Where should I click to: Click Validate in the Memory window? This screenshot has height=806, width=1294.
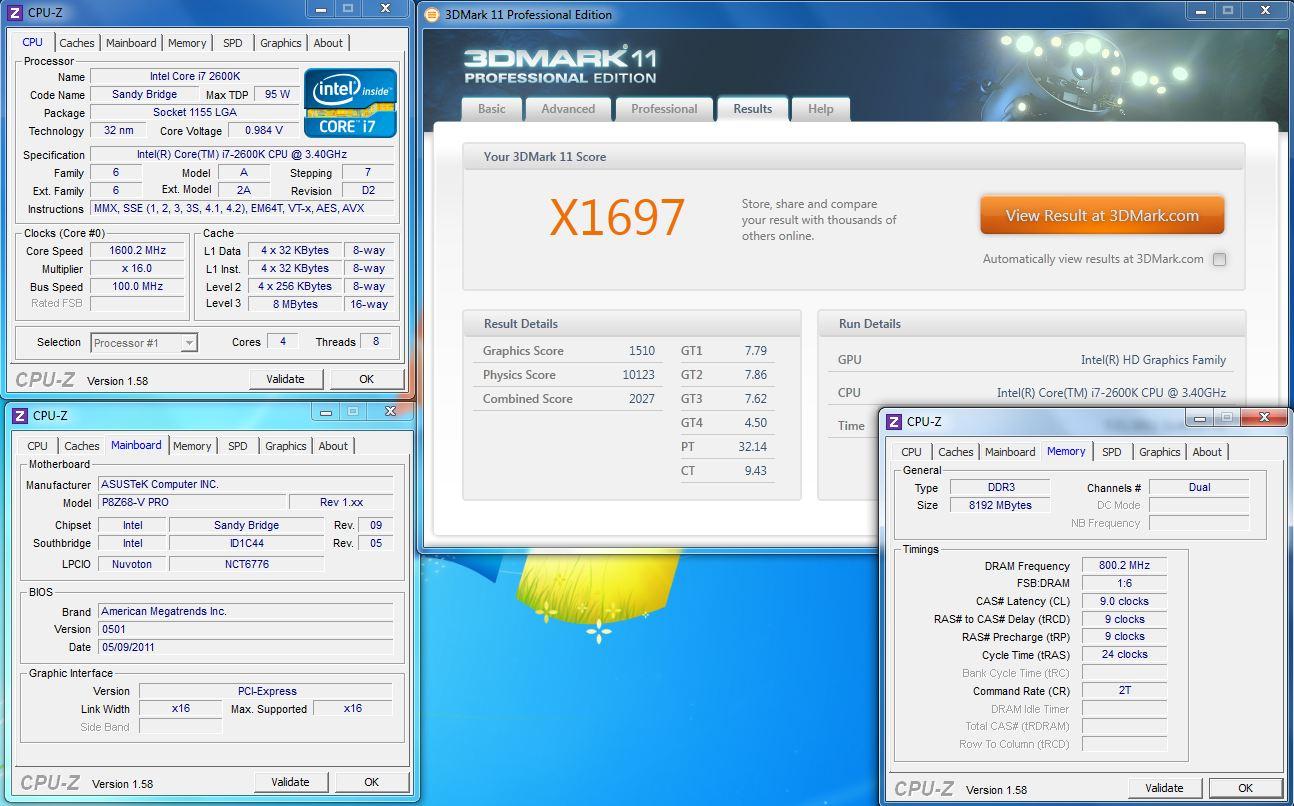coord(1164,788)
